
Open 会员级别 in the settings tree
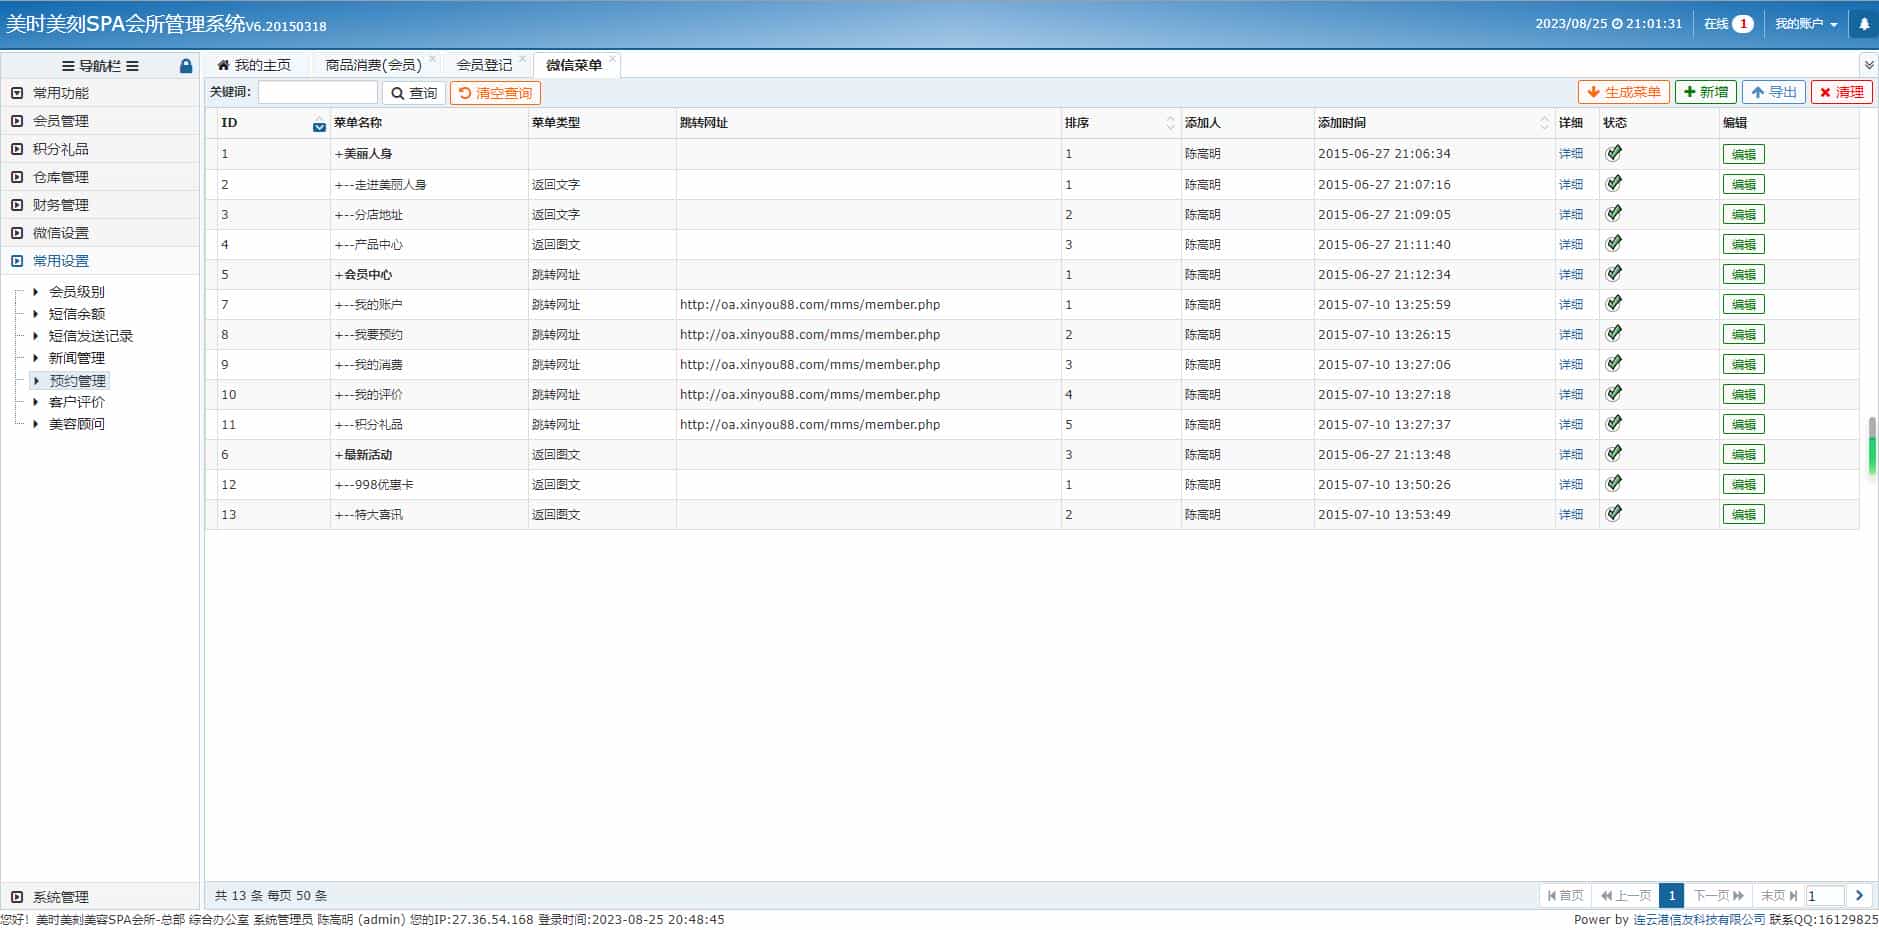pyautogui.click(x=77, y=292)
